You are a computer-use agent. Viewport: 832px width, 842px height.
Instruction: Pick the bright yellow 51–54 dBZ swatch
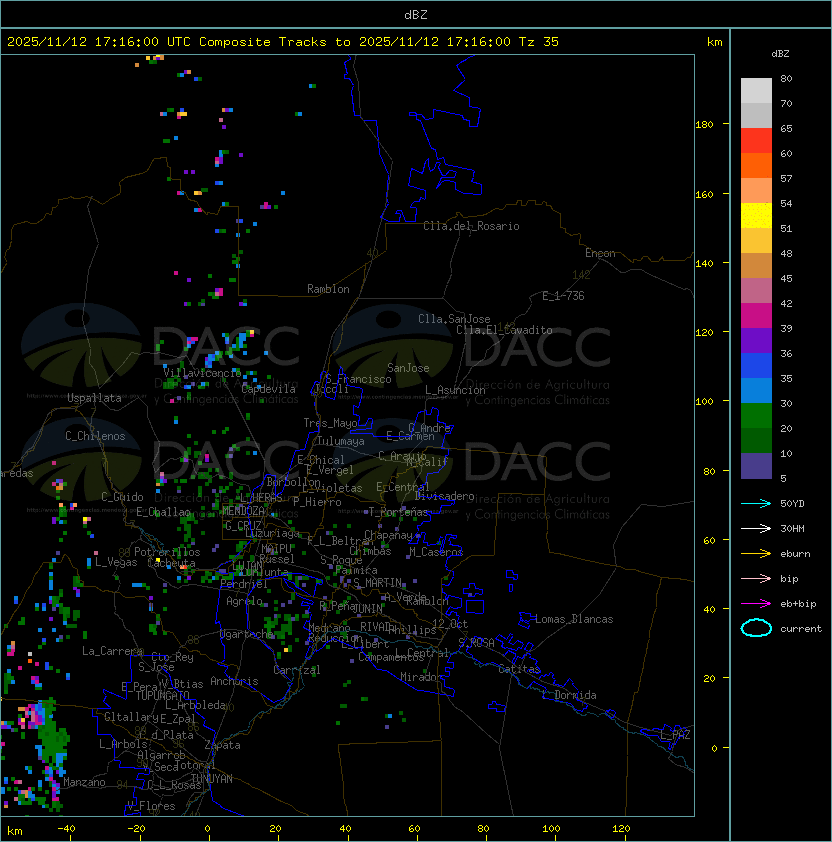[756, 215]
